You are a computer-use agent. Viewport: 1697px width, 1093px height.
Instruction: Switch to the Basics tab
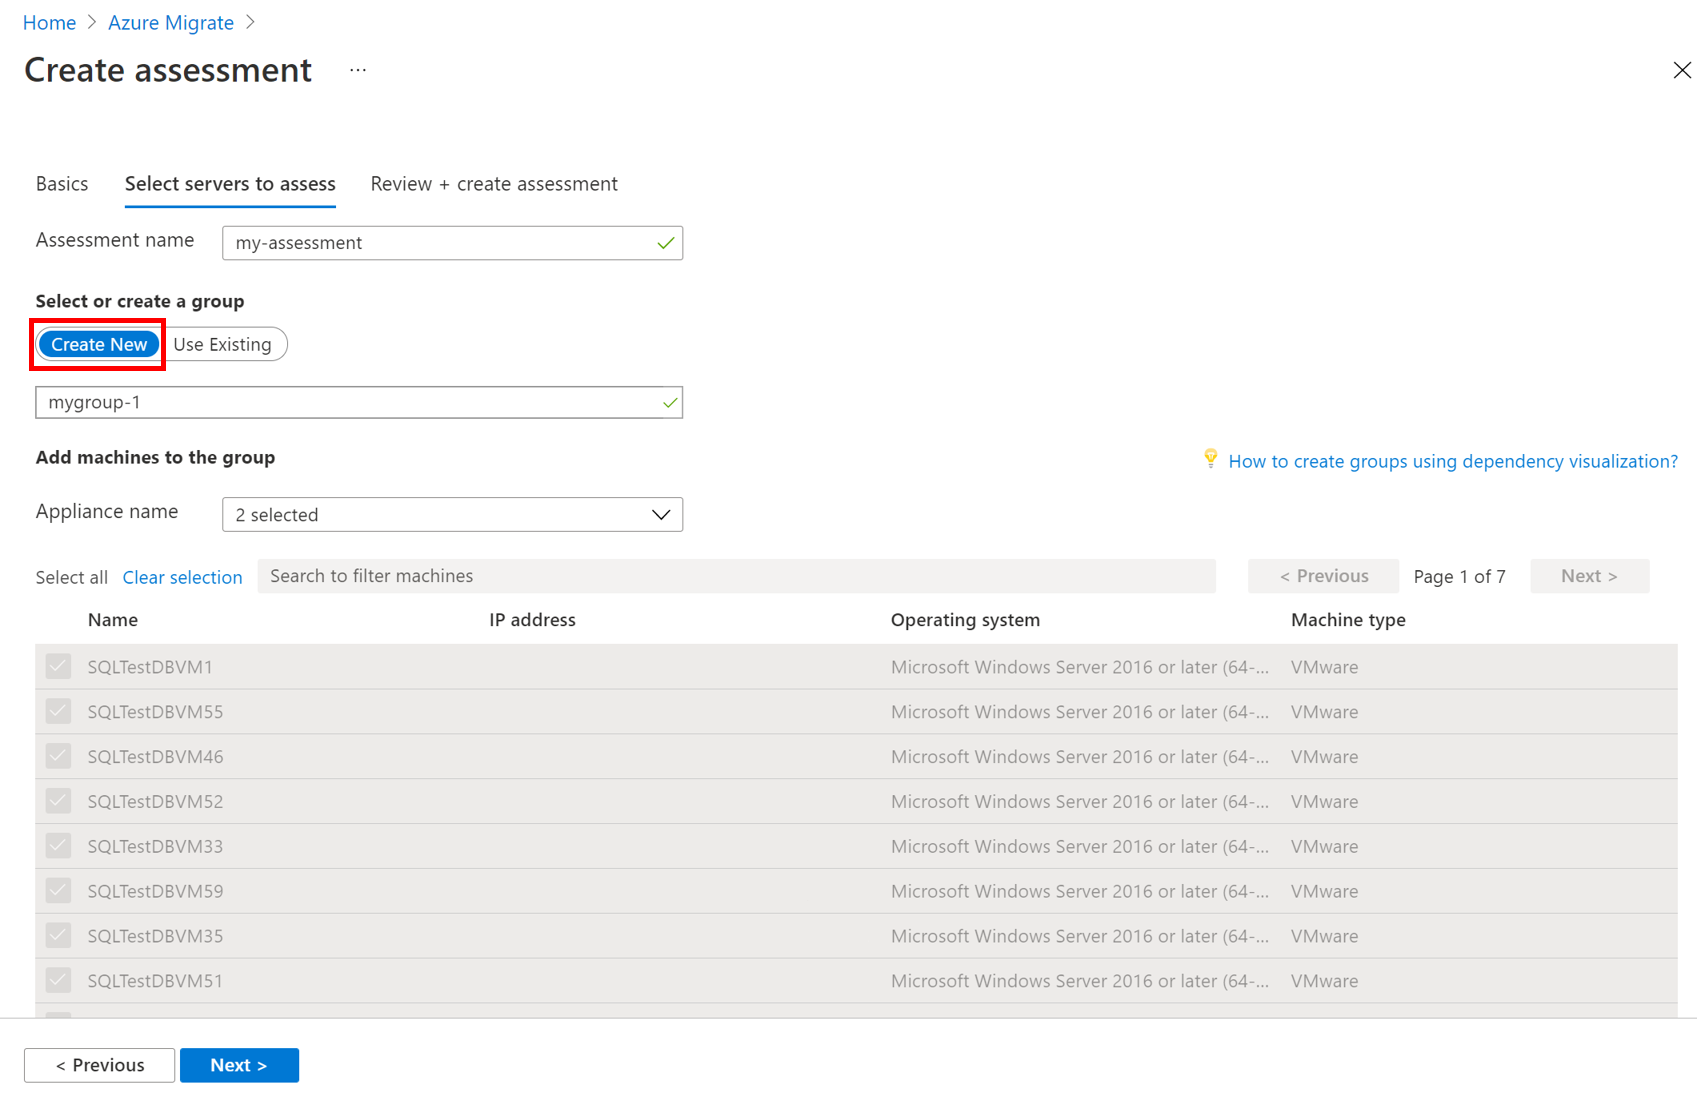62,184
